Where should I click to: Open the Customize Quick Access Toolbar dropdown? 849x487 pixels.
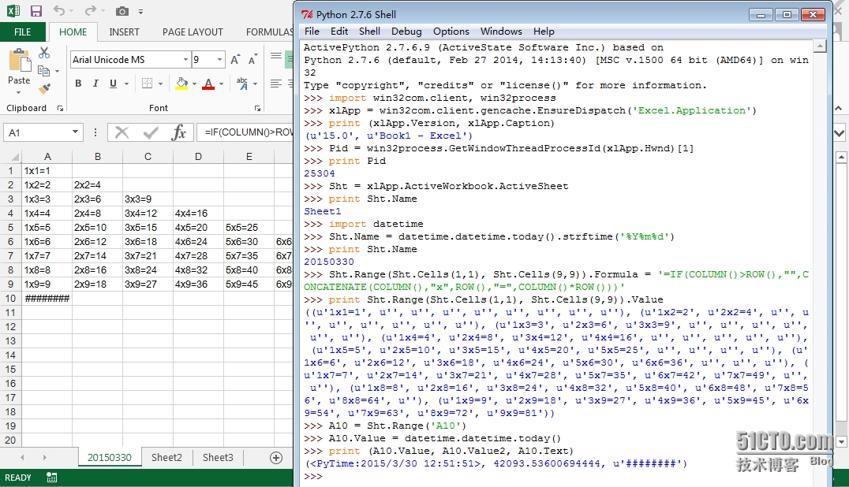(x=141, y=11)
